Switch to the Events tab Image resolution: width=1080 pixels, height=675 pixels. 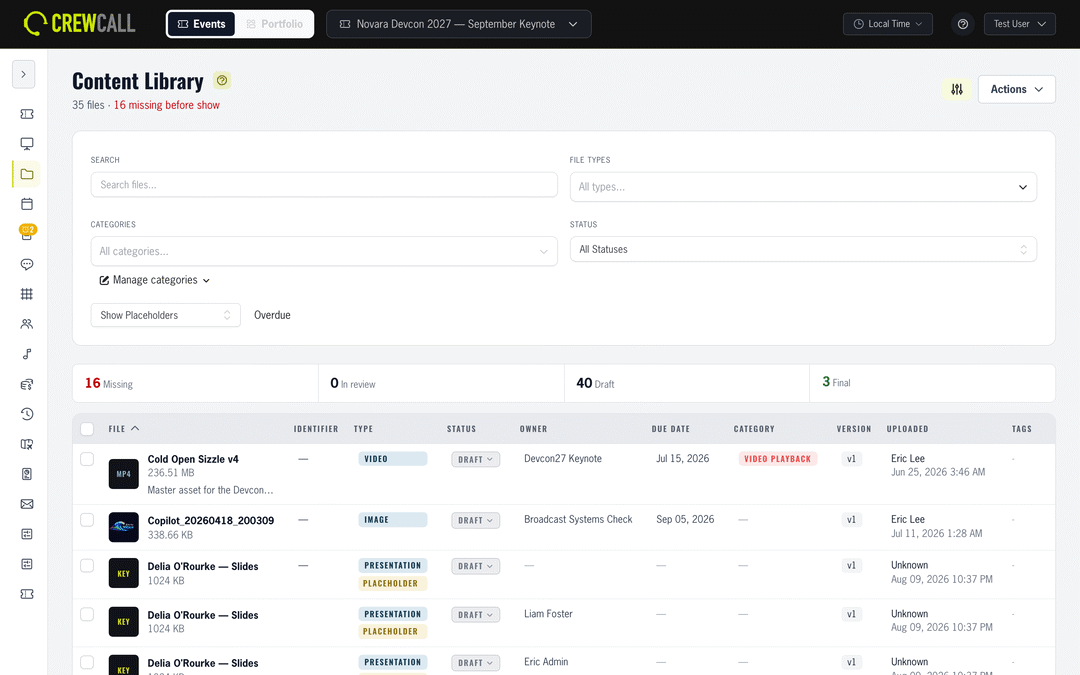201,24
